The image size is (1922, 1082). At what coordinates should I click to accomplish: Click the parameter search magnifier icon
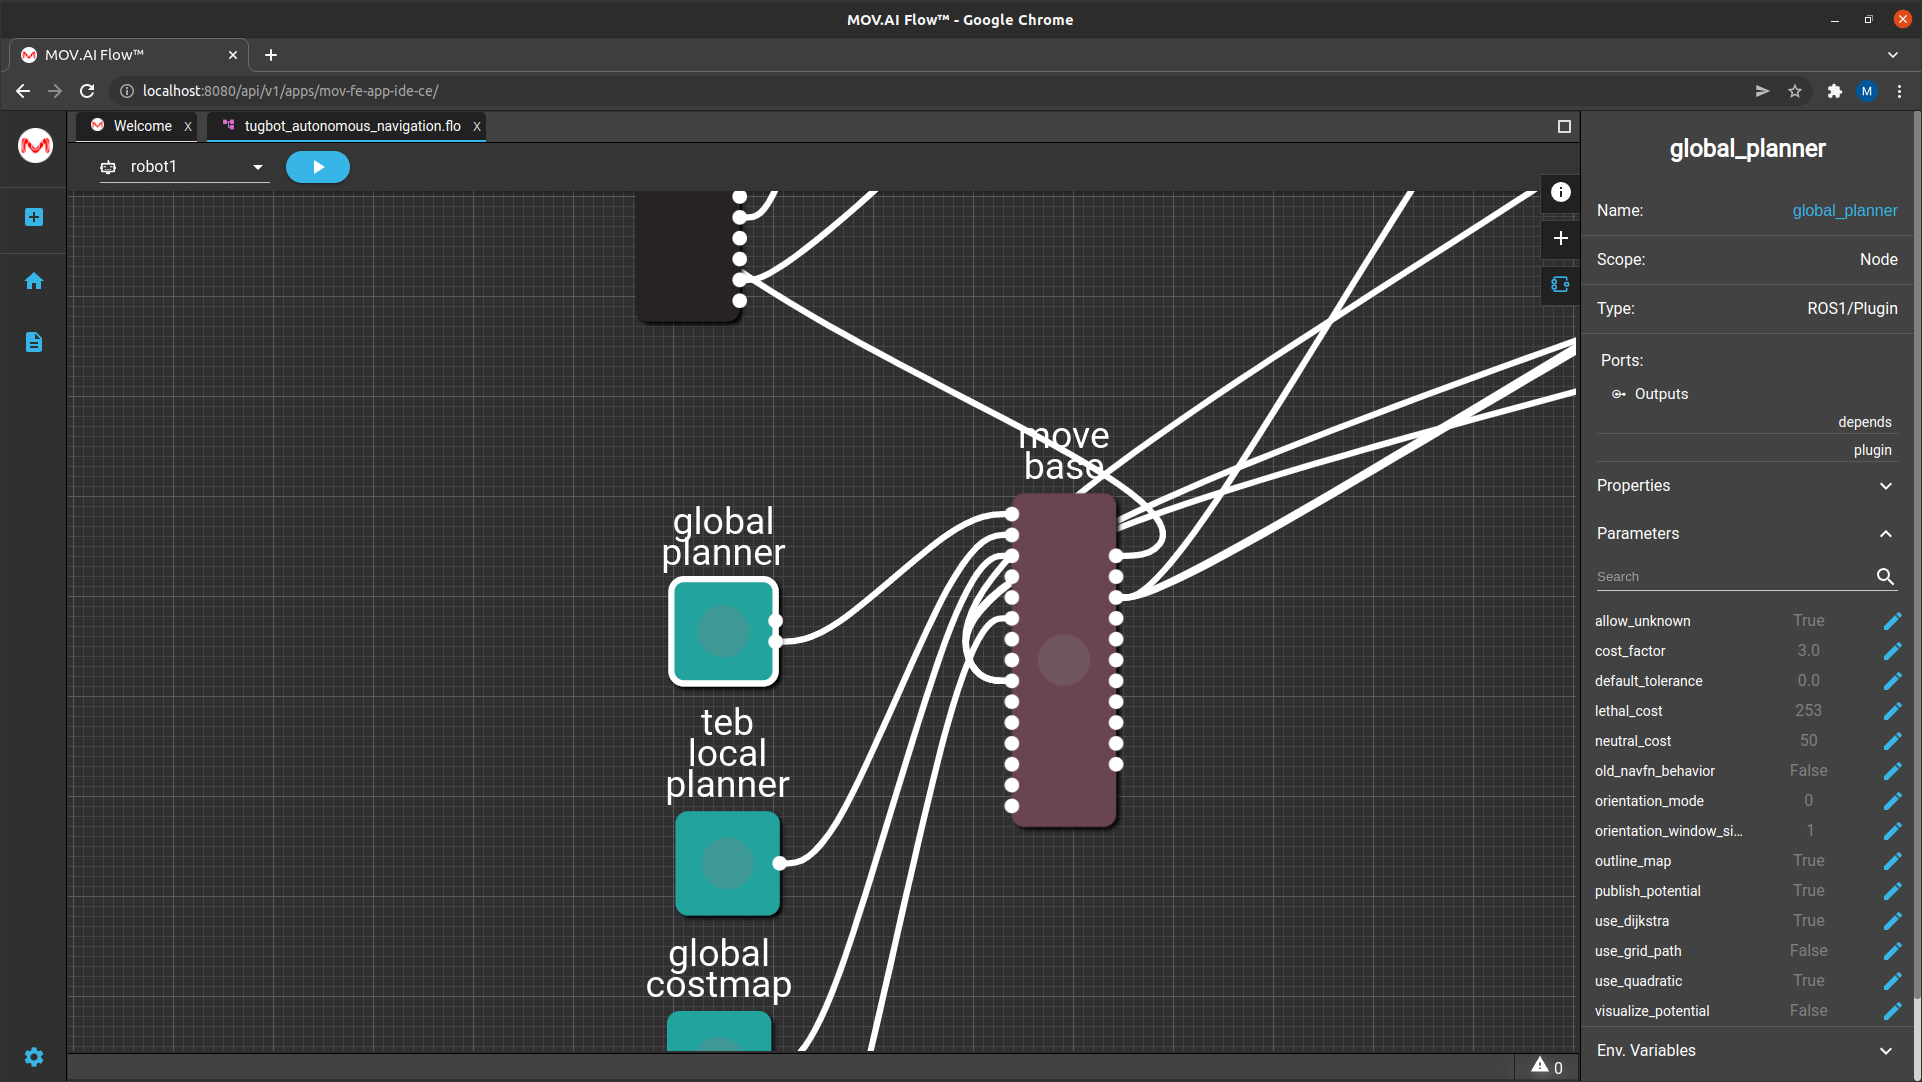1885,577
